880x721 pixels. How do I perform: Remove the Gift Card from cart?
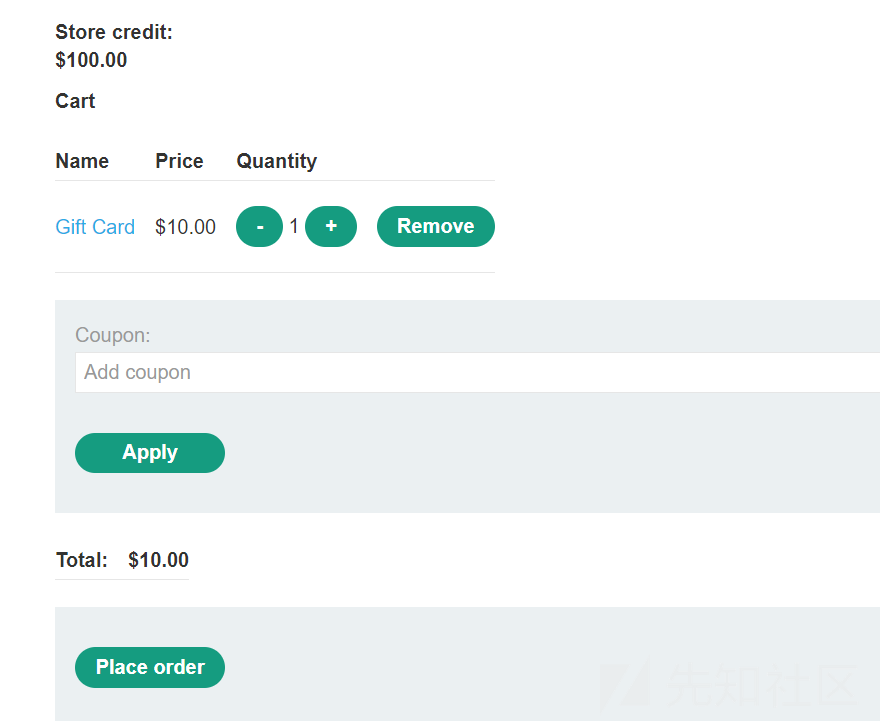(436, 227)
